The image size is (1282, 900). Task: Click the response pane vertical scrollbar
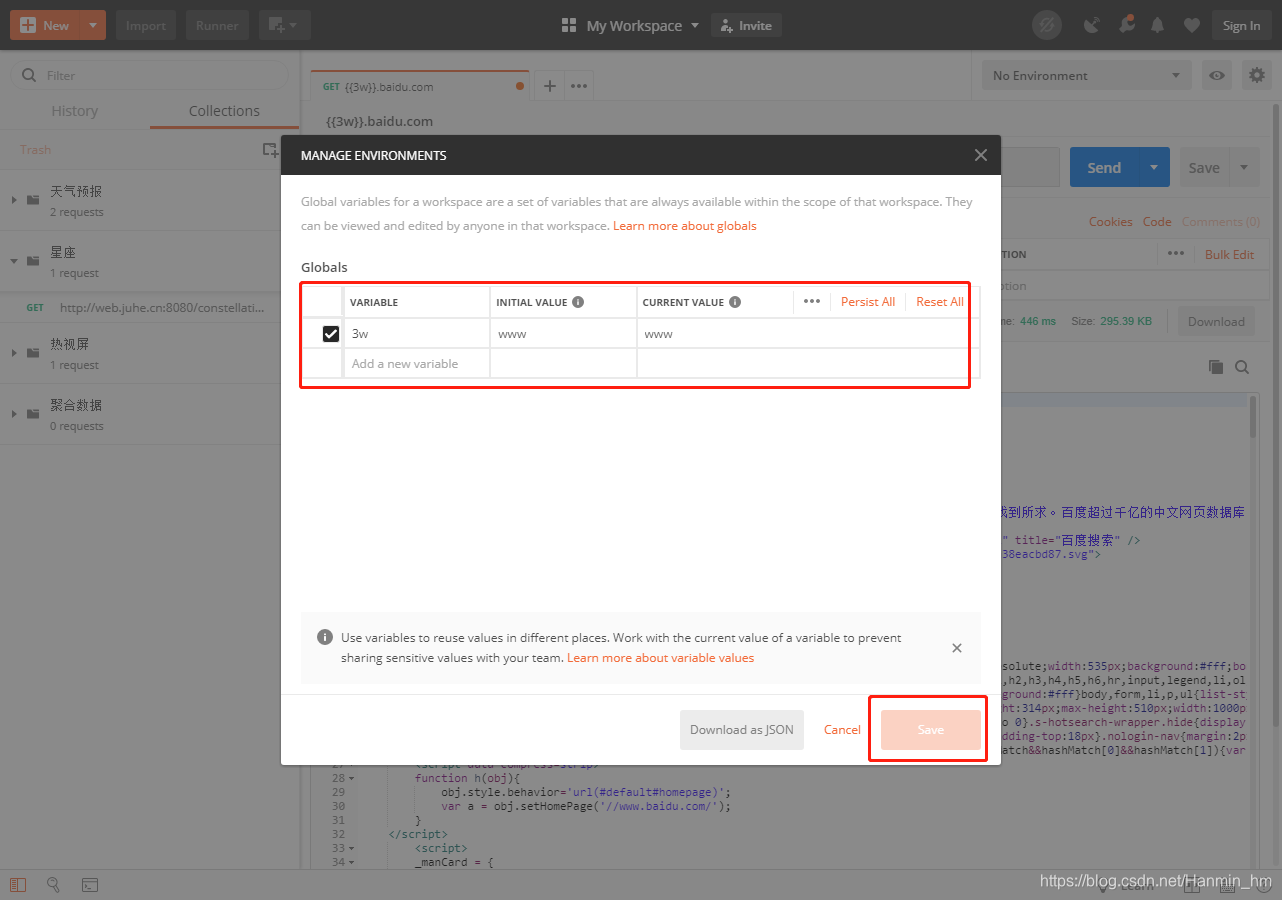tap(1253, 415)
